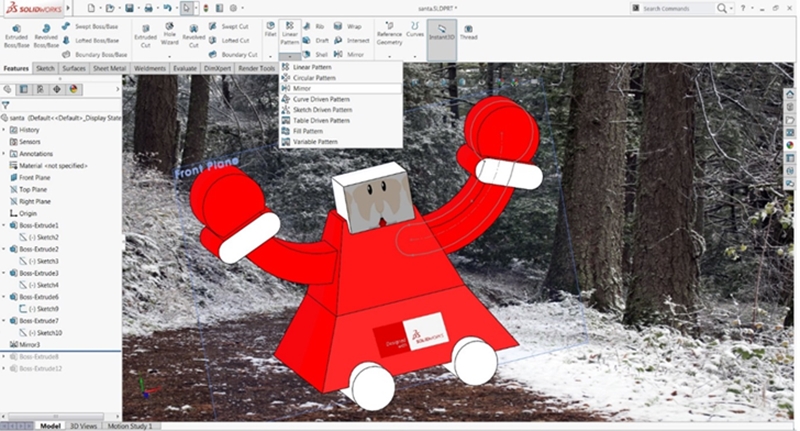Select Sketch10 under Boss-Extrude7
The image size is (800, 431).
click(41, 333)
